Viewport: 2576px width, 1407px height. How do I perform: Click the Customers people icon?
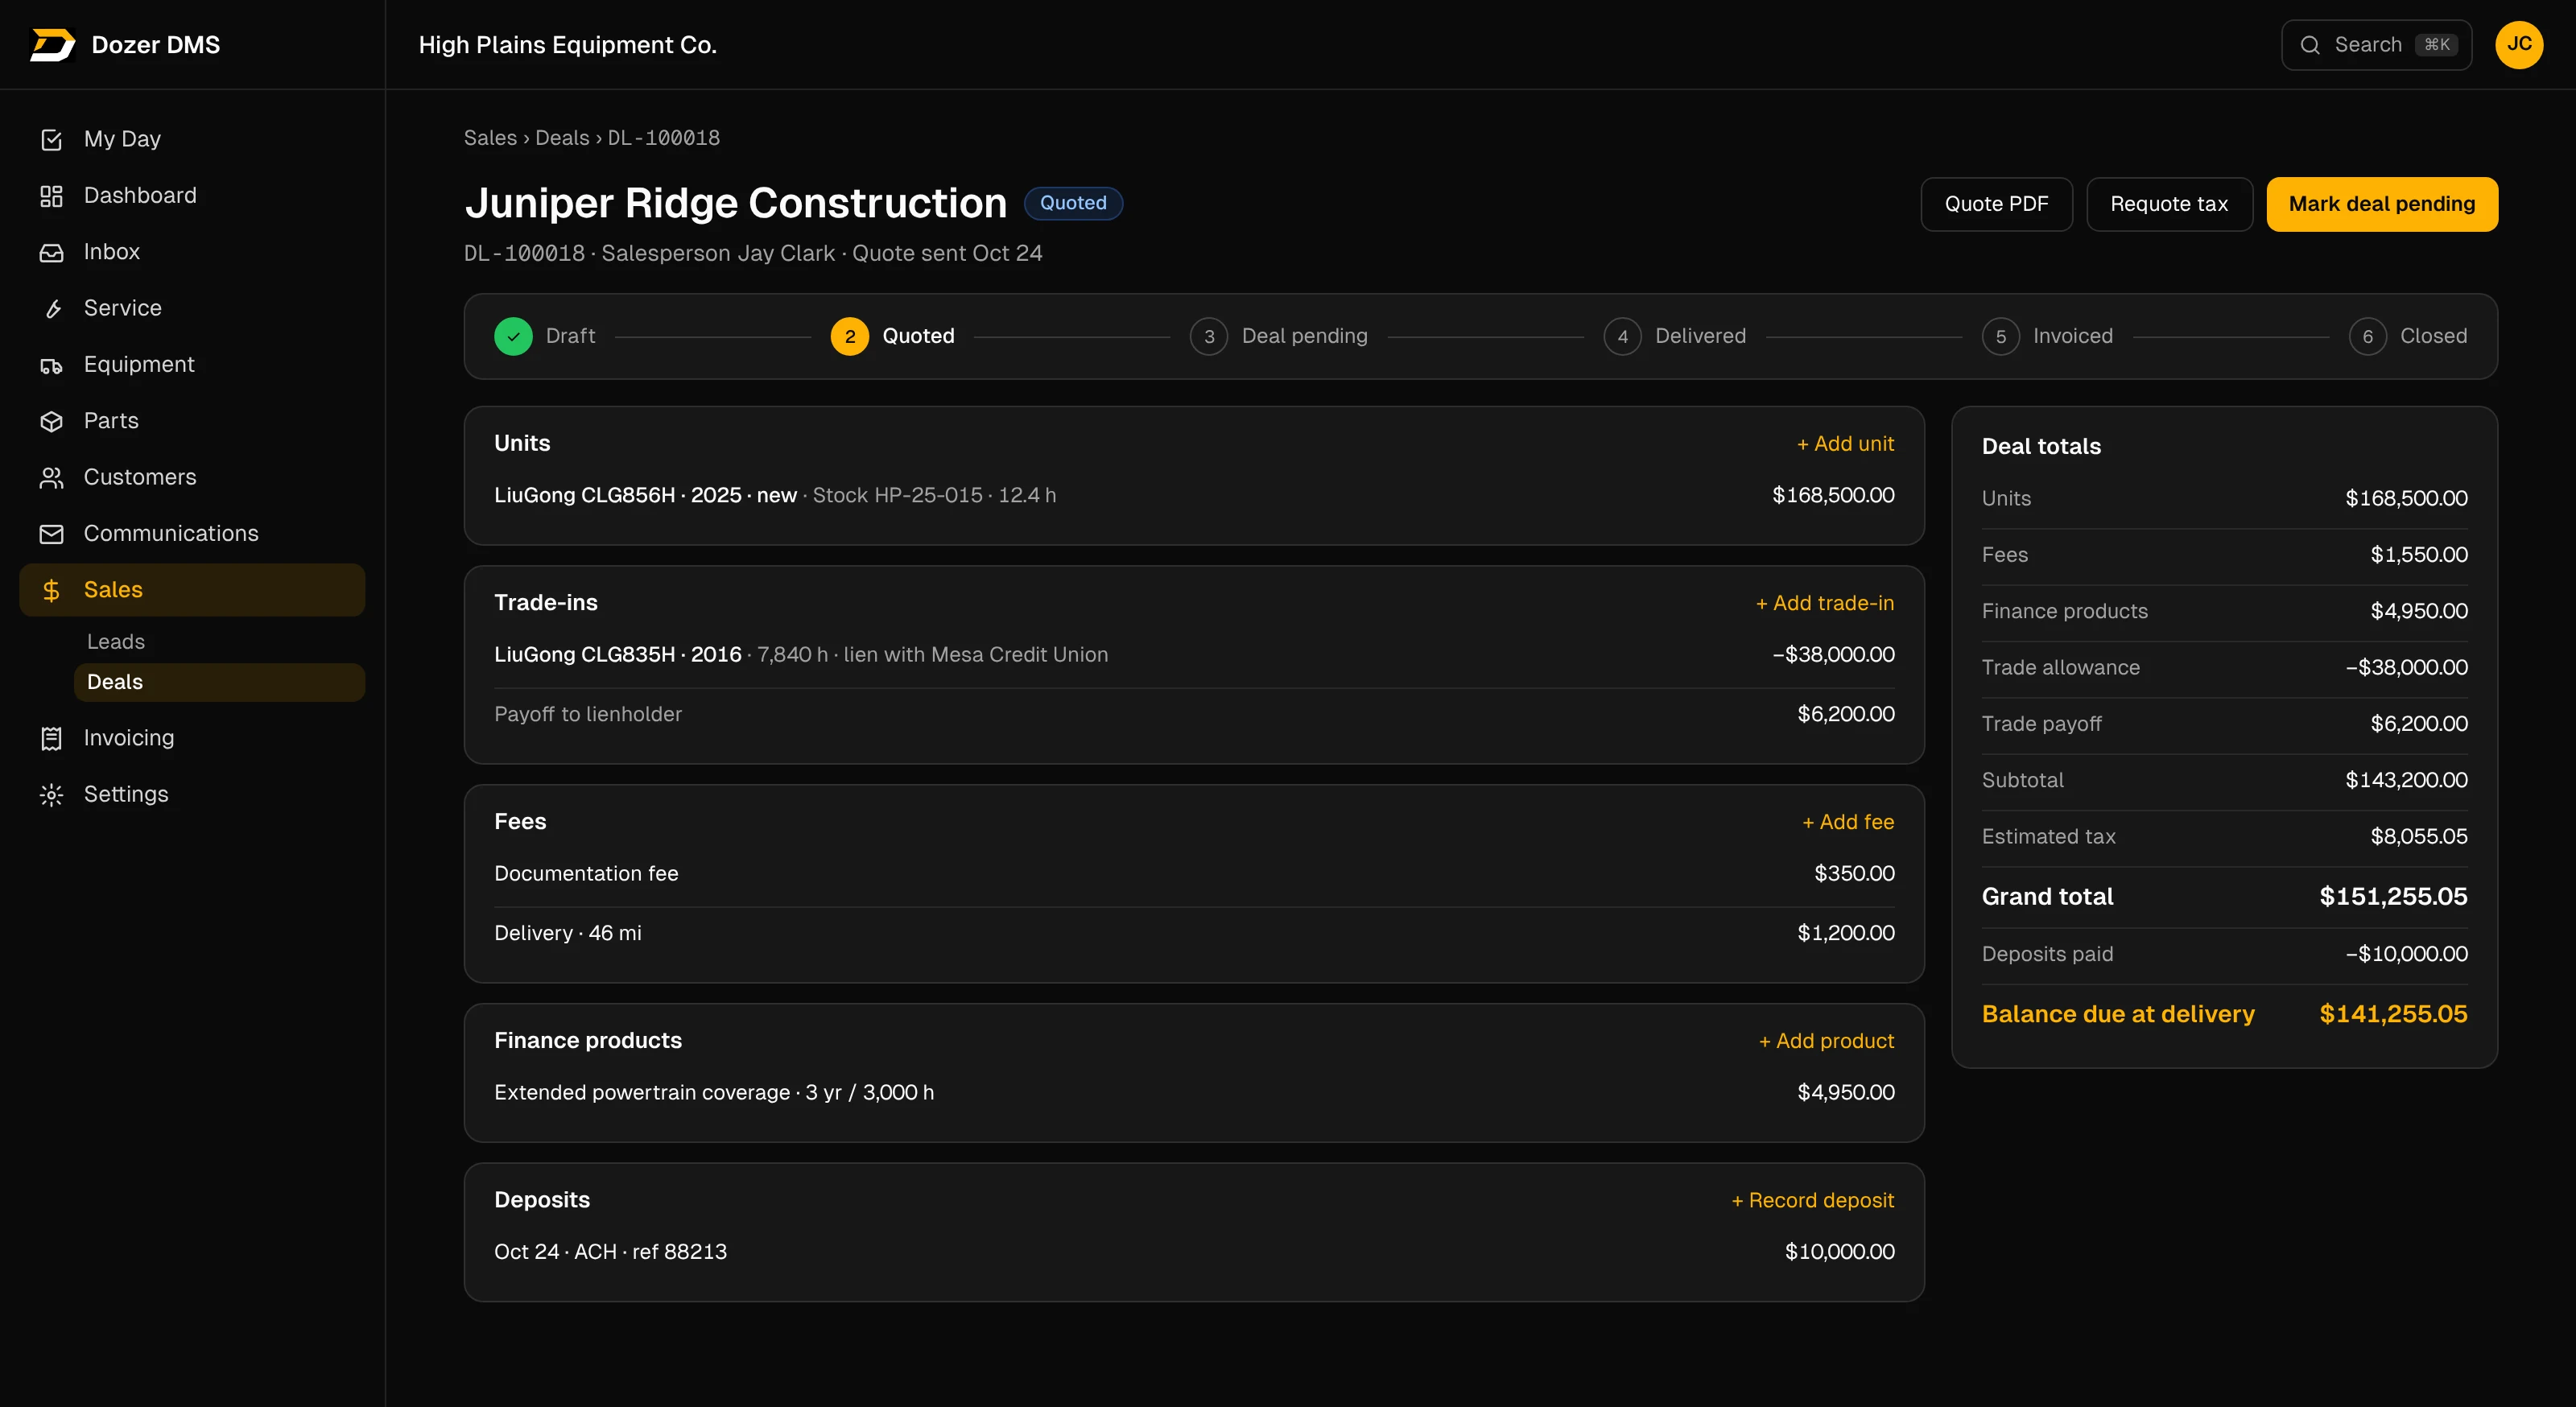point(51,478)
